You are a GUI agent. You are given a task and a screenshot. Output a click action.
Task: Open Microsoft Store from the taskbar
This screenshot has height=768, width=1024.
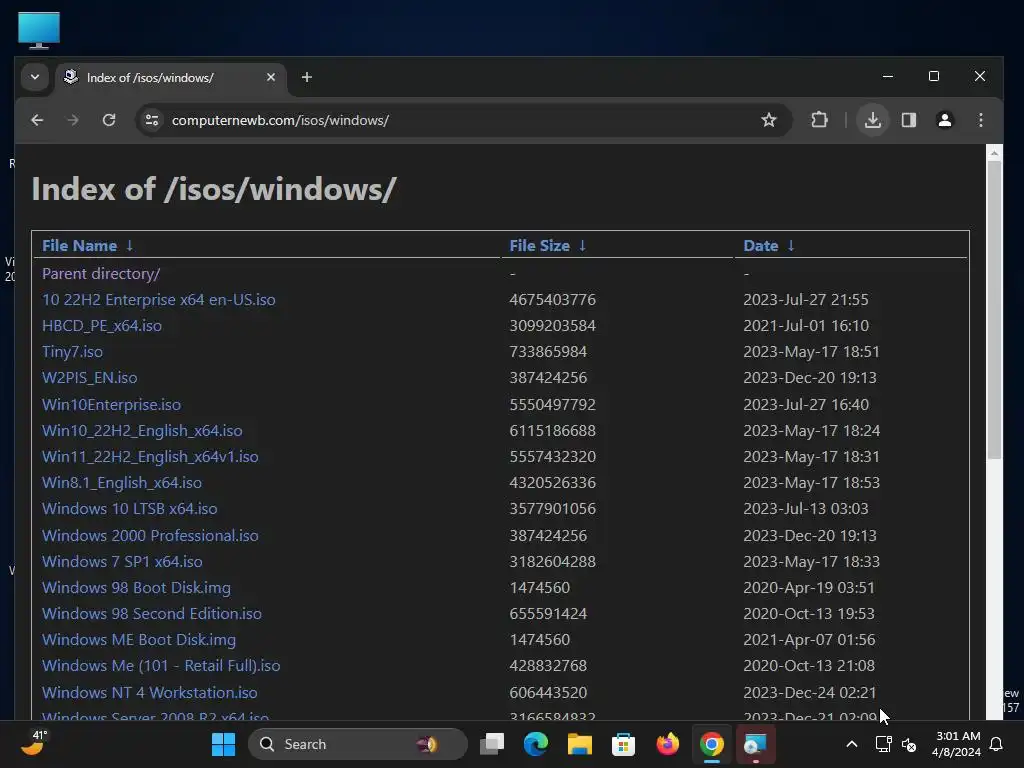[x=623, y=744]
